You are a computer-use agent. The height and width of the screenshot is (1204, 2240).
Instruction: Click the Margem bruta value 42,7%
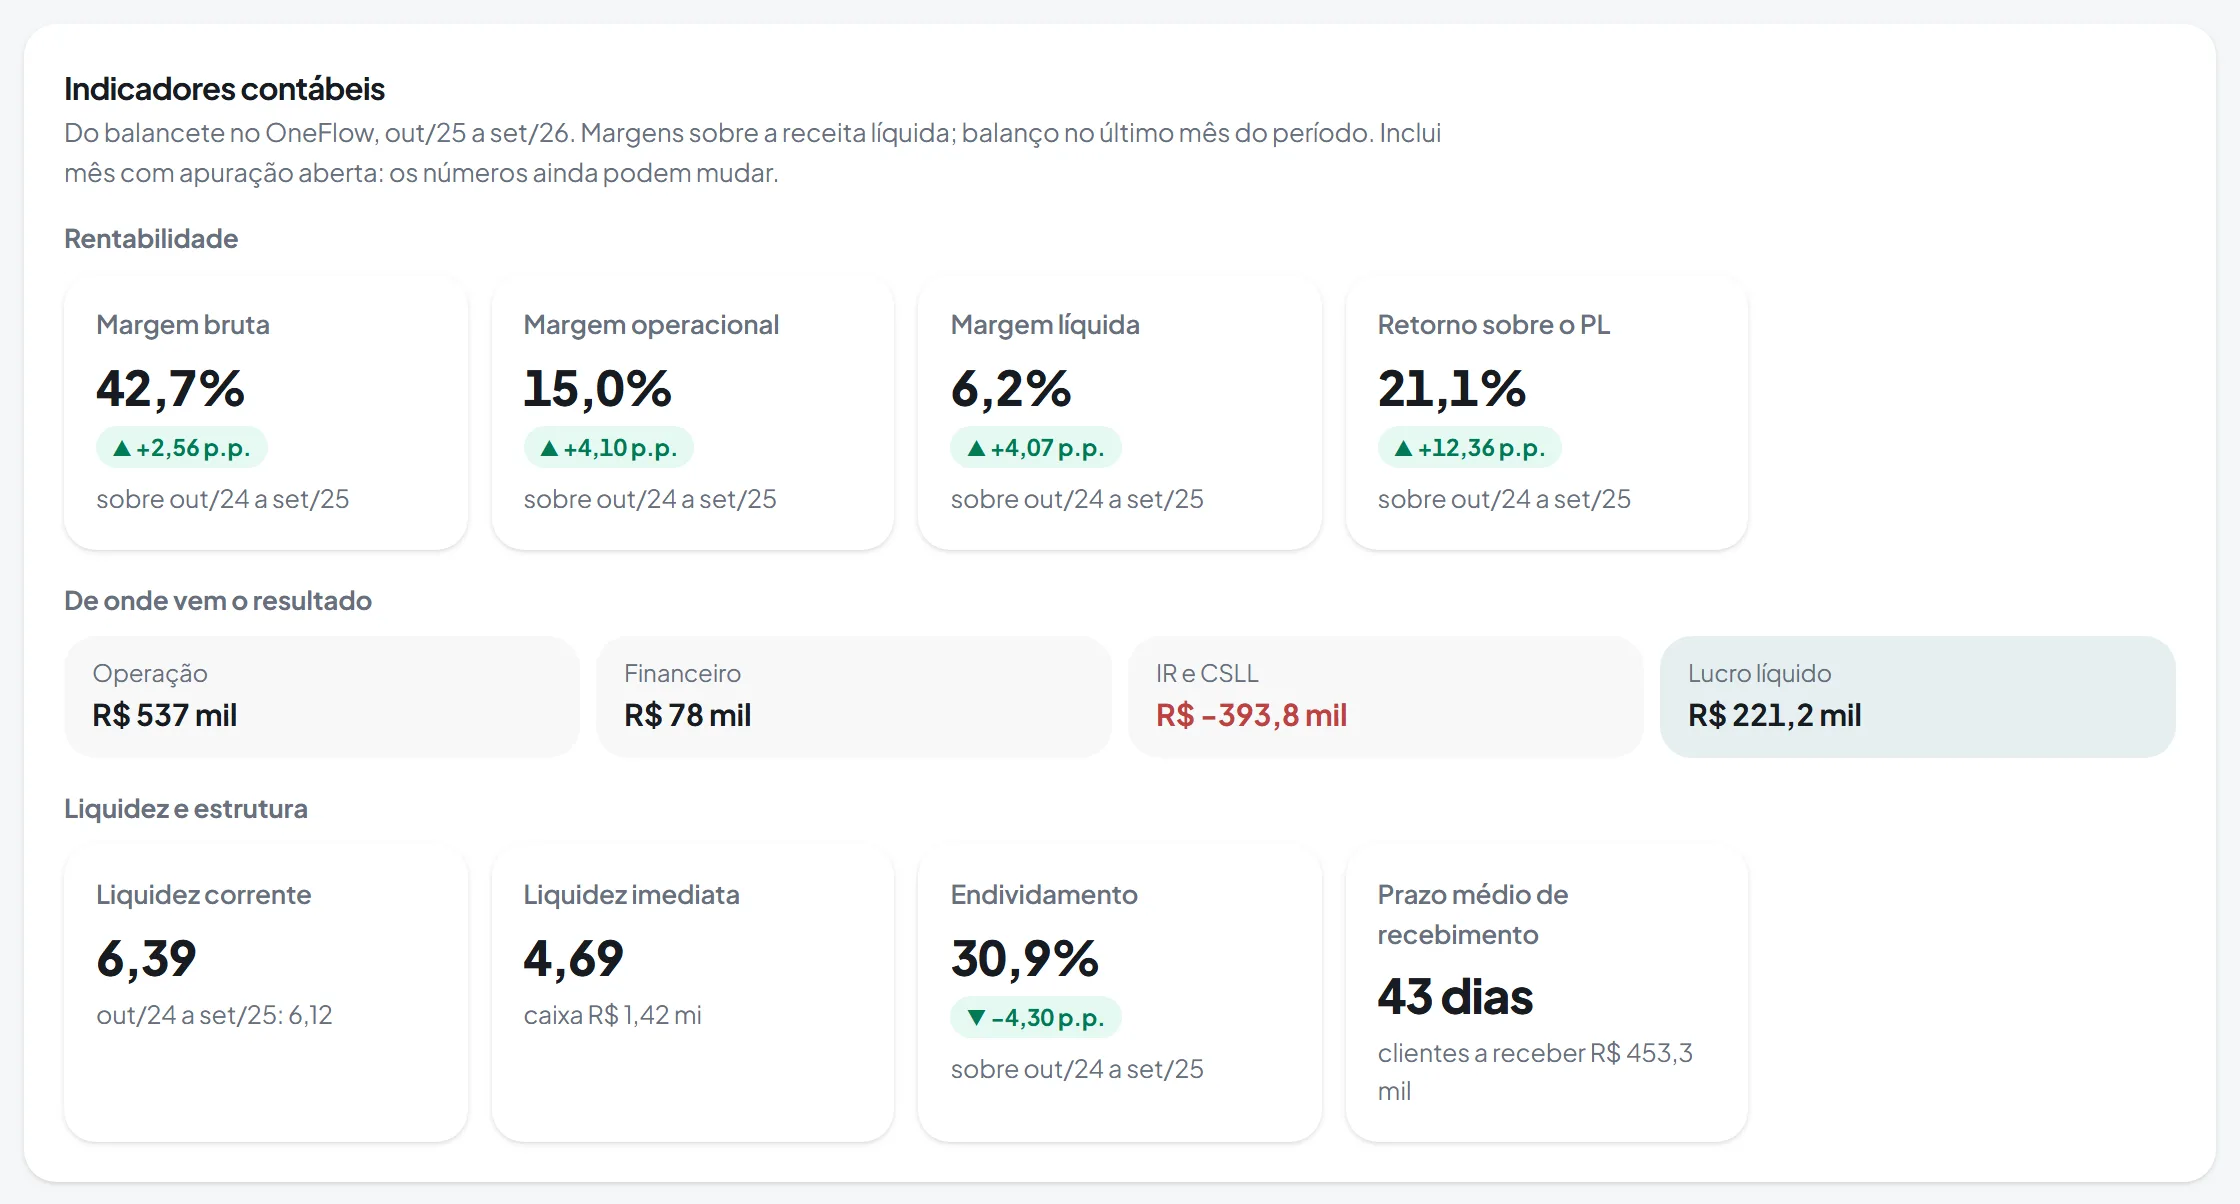pyautogui.click(x=170, y=388)
